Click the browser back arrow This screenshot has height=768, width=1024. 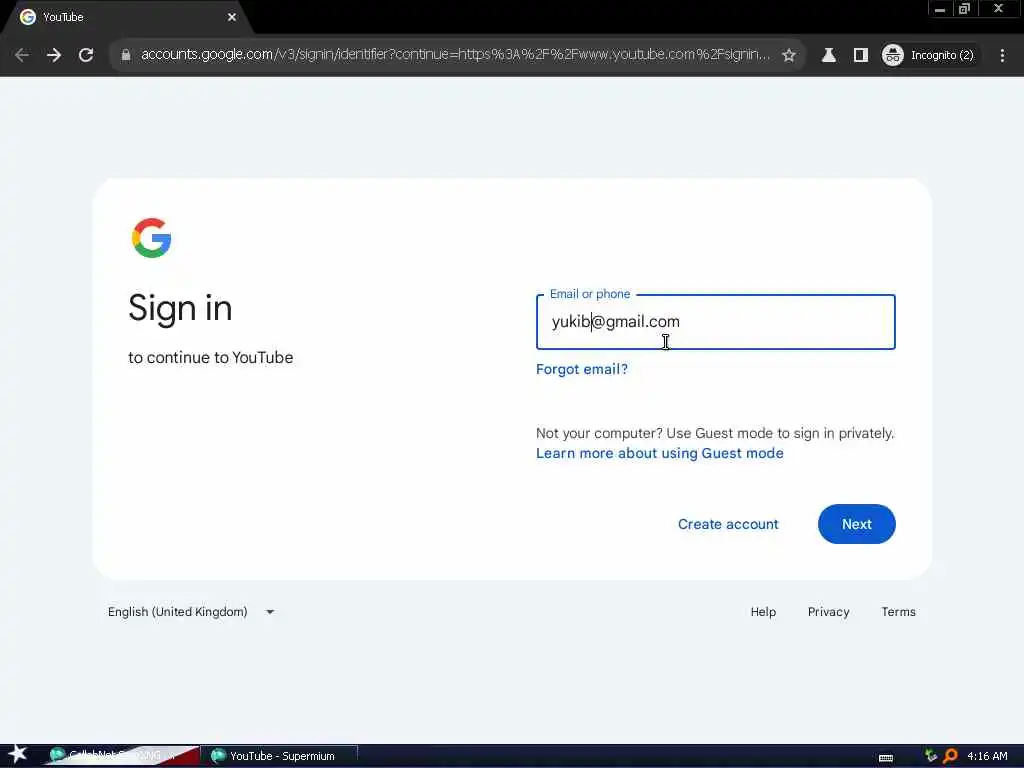22,55
